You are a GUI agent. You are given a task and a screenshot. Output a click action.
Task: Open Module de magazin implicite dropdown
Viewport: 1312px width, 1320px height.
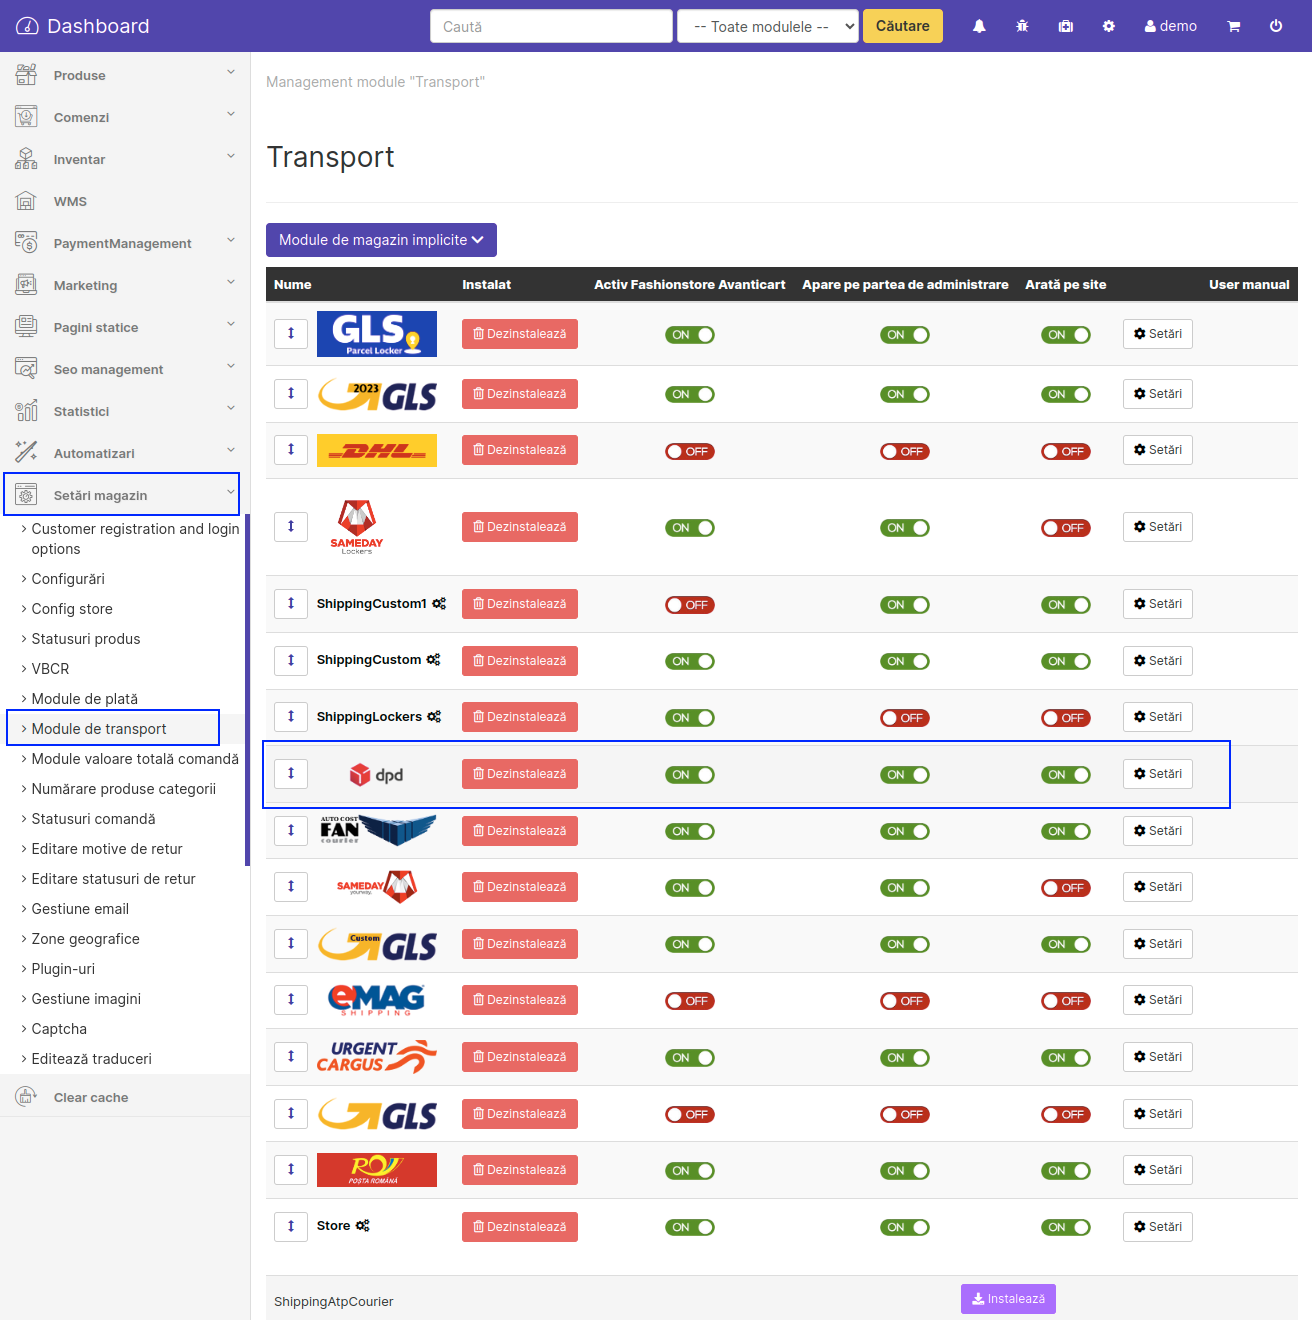[381, 240]
